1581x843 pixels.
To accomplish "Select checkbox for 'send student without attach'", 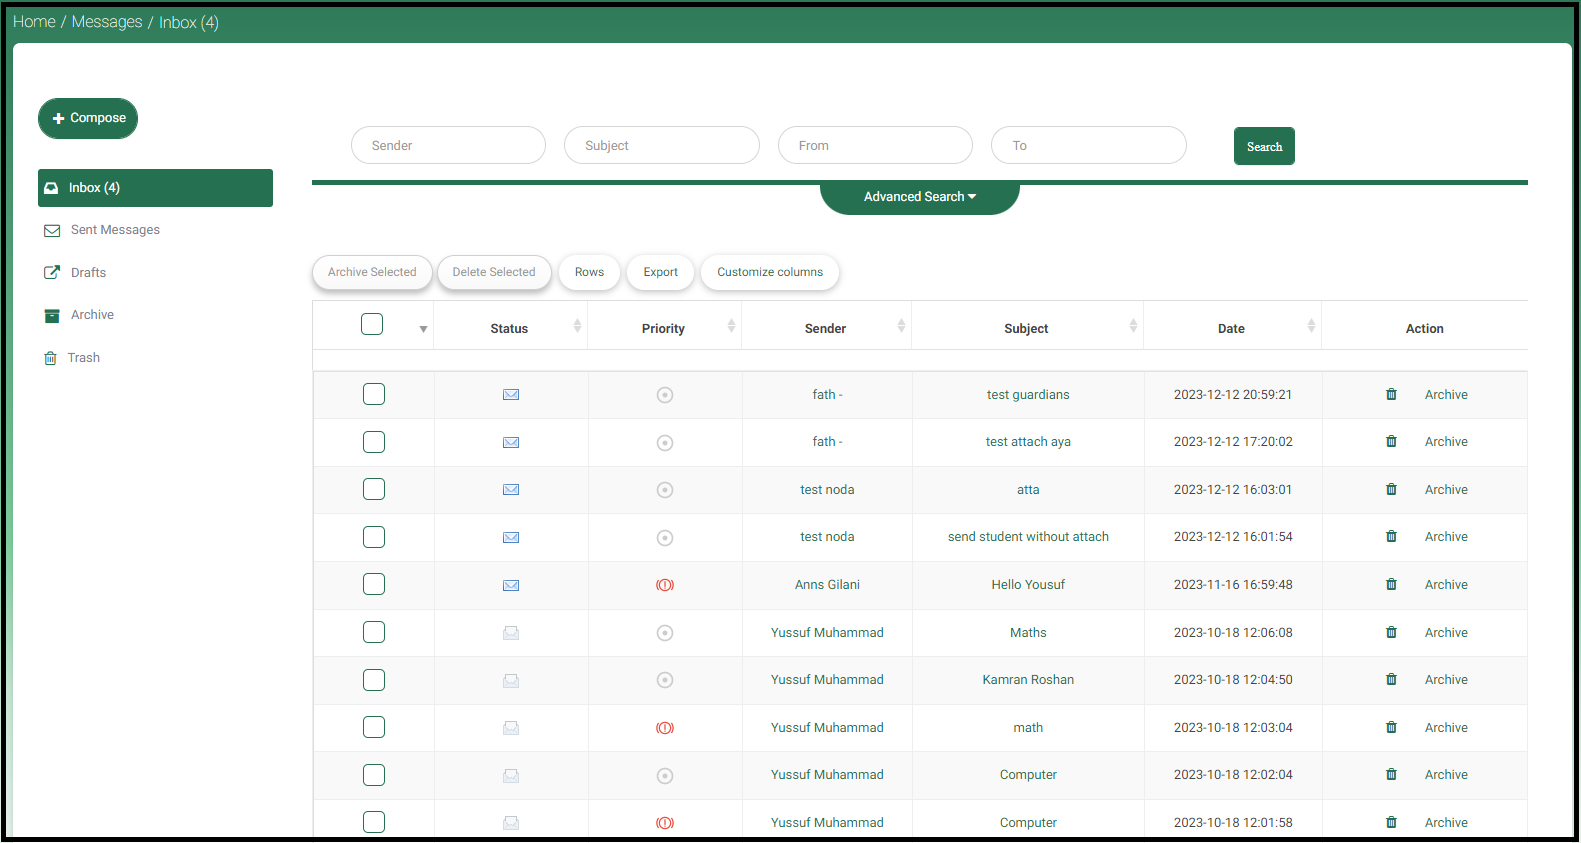I will [x=374, y=537].
